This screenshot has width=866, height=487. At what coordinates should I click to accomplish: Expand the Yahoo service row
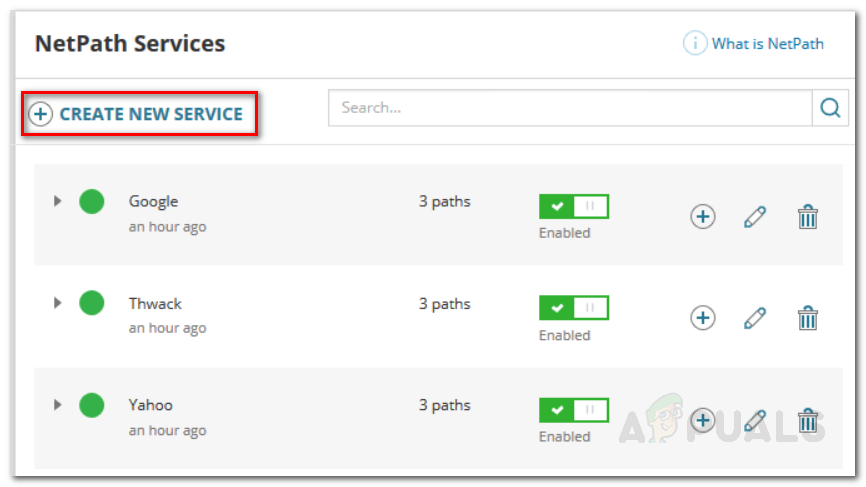pyautogui.click(x=58, y=405)
